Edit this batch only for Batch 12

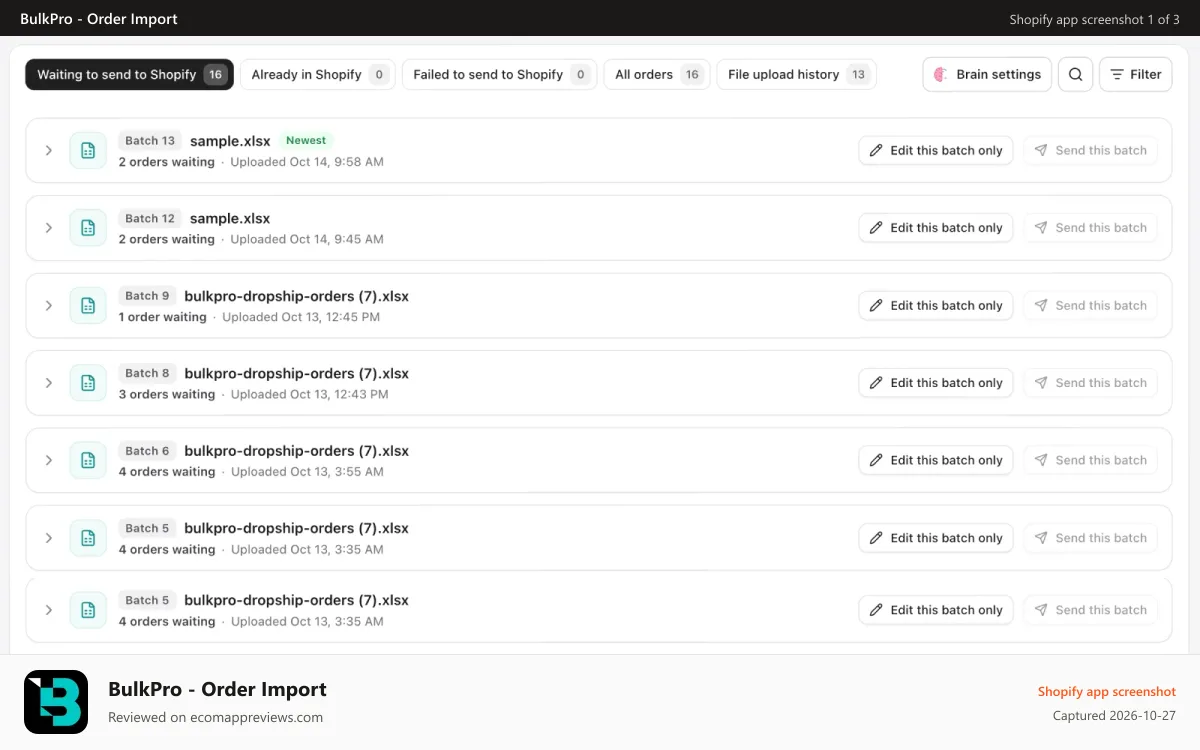click(x=936, y=228)
